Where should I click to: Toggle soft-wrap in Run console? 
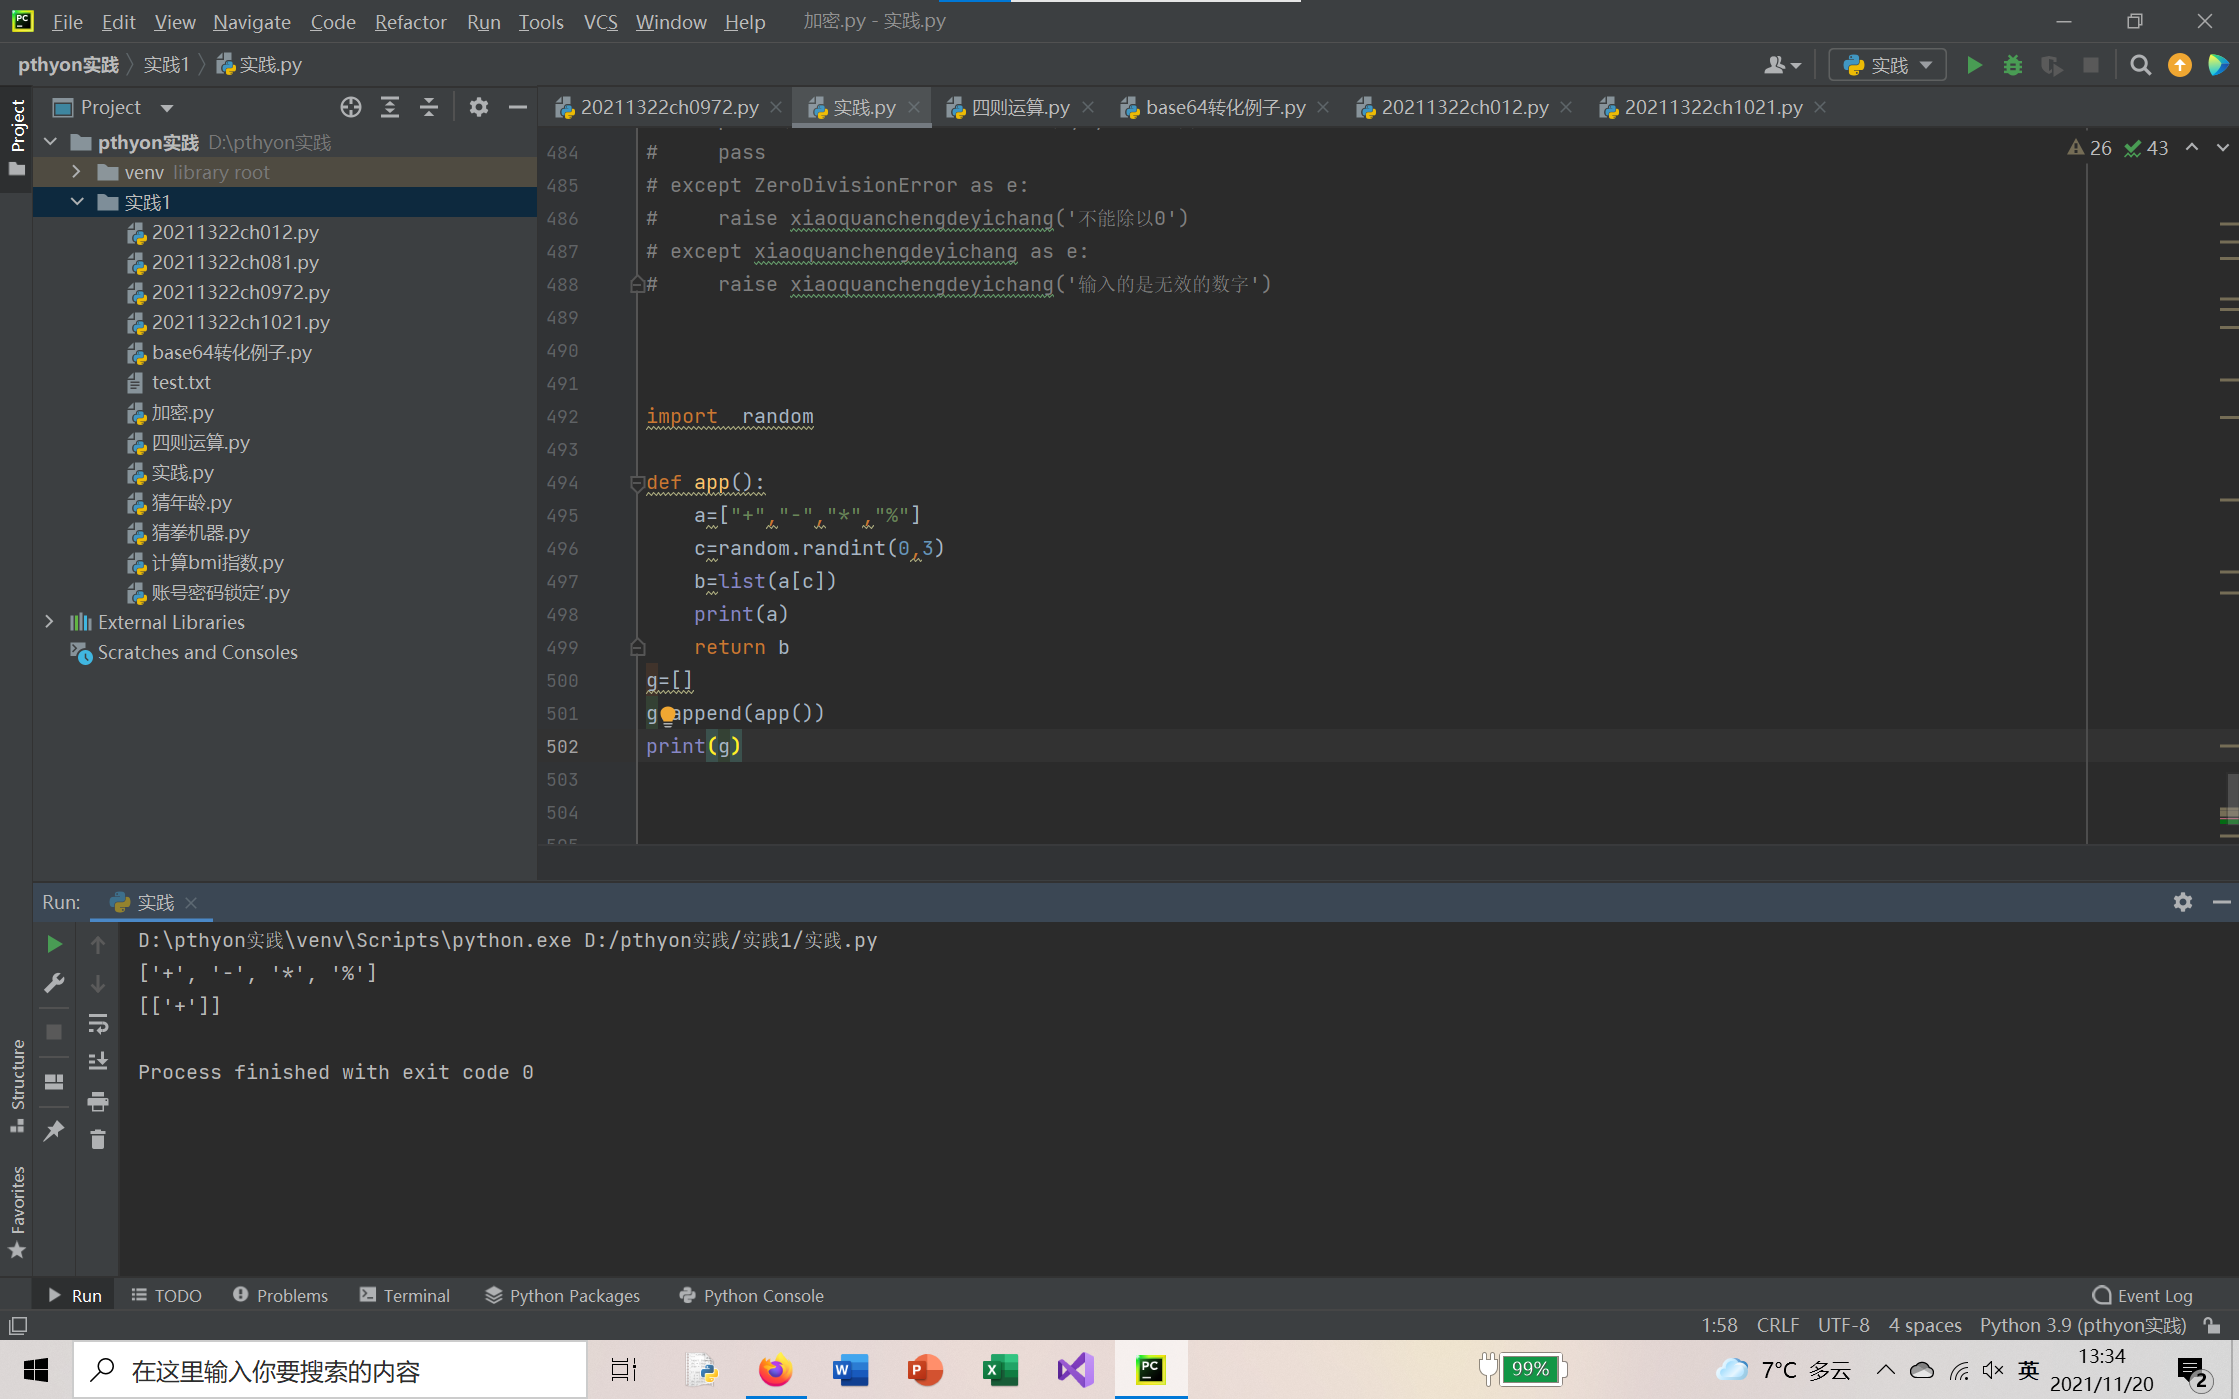(x=98, y=1023)
